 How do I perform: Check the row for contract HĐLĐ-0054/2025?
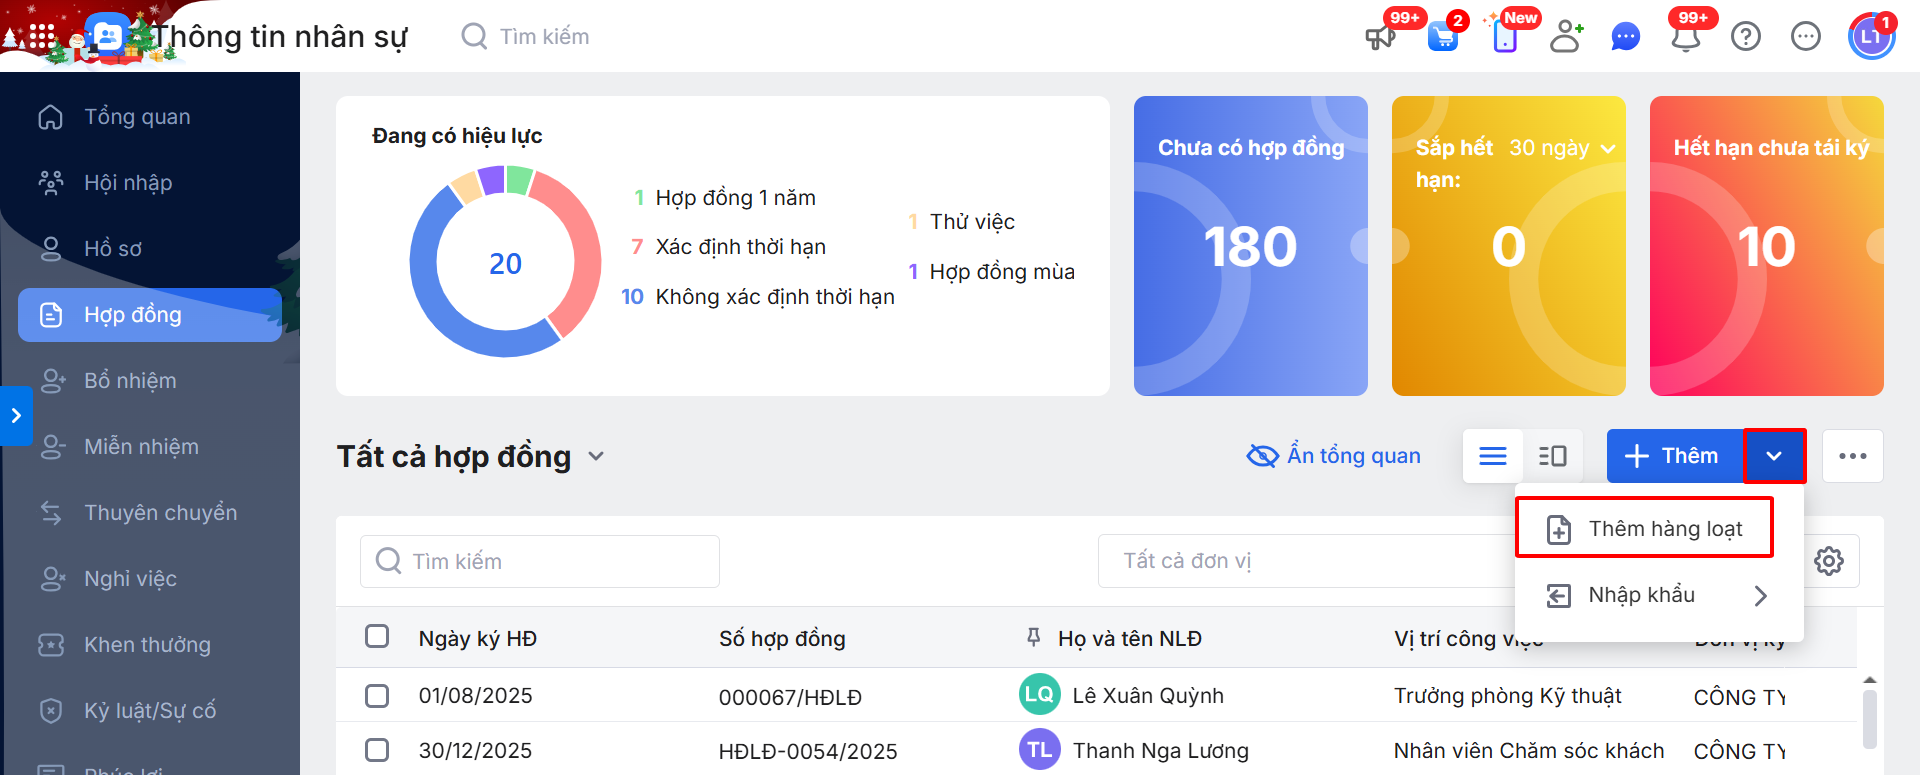pos(377,750)
